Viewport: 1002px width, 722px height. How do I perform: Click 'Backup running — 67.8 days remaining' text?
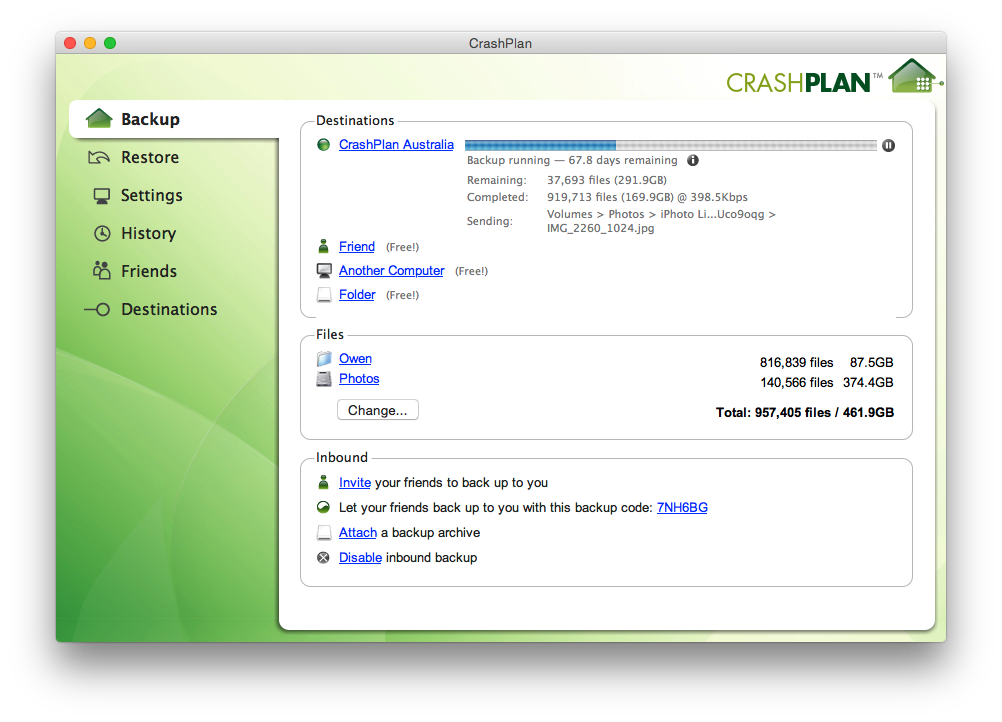point(572,160)
